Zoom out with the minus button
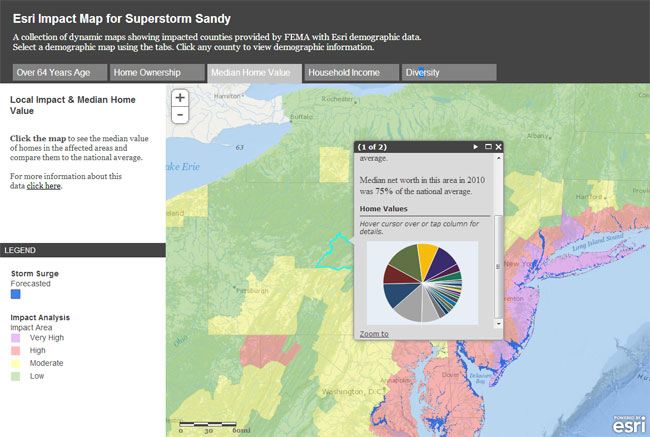 click(x=180, y=114)
